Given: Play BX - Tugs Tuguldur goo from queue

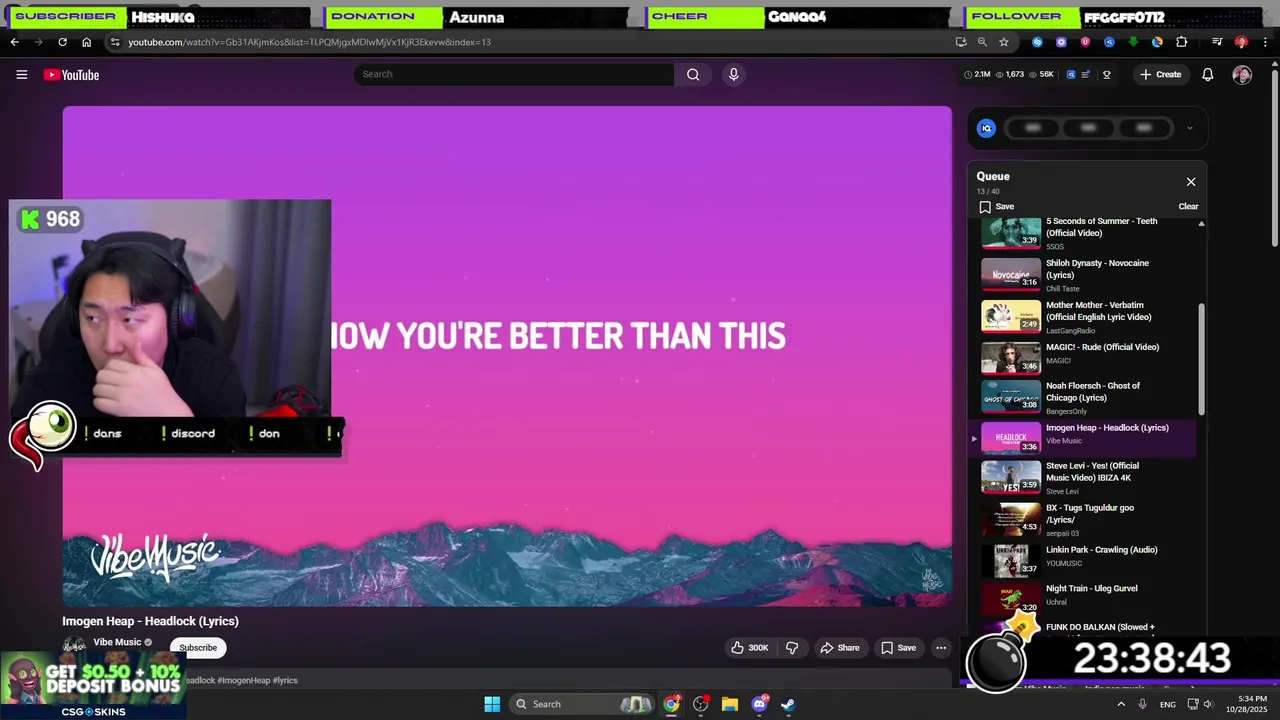Looking at the screenshot, I should 1089,520.
